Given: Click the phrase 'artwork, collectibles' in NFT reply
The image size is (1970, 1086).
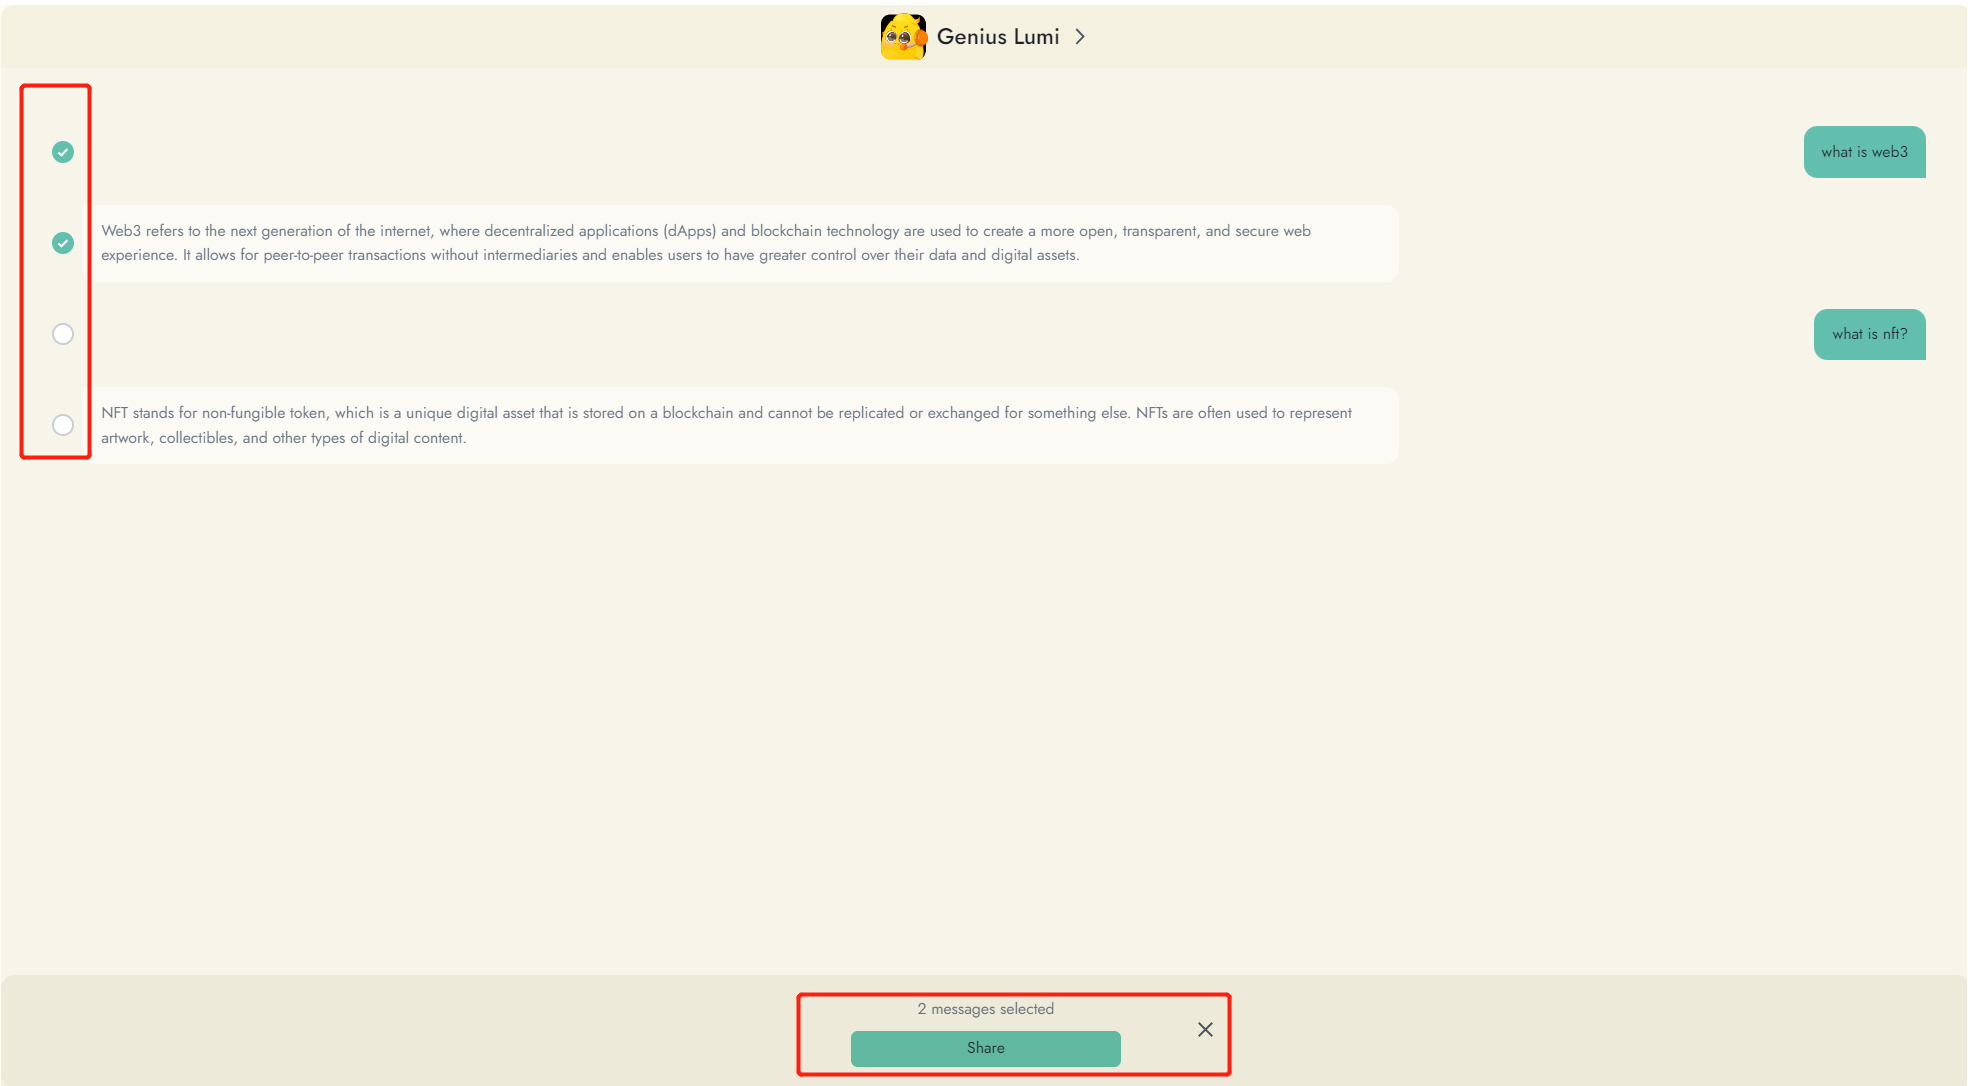Looking at the screenshot, I should click(168, 438).
